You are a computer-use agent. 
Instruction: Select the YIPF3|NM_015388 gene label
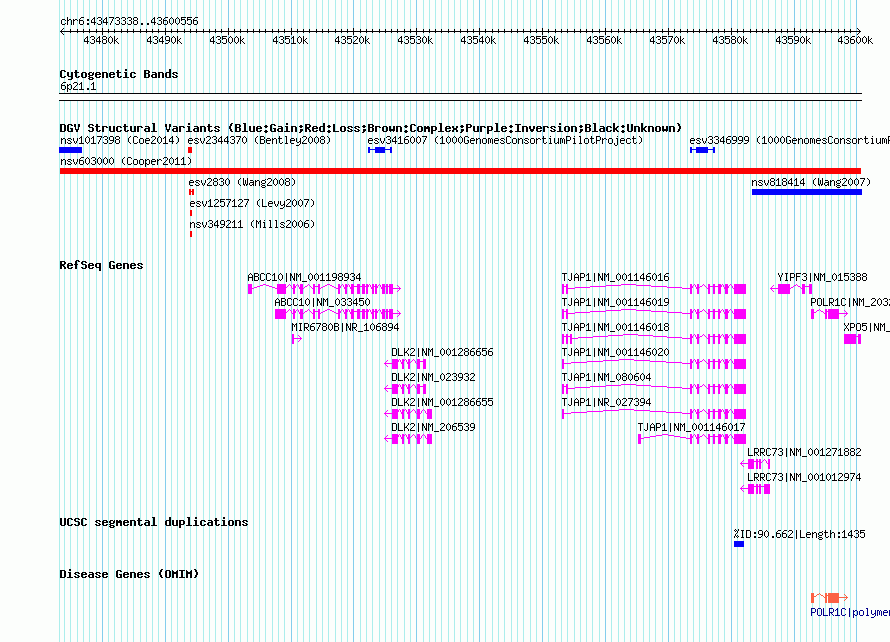822,278
